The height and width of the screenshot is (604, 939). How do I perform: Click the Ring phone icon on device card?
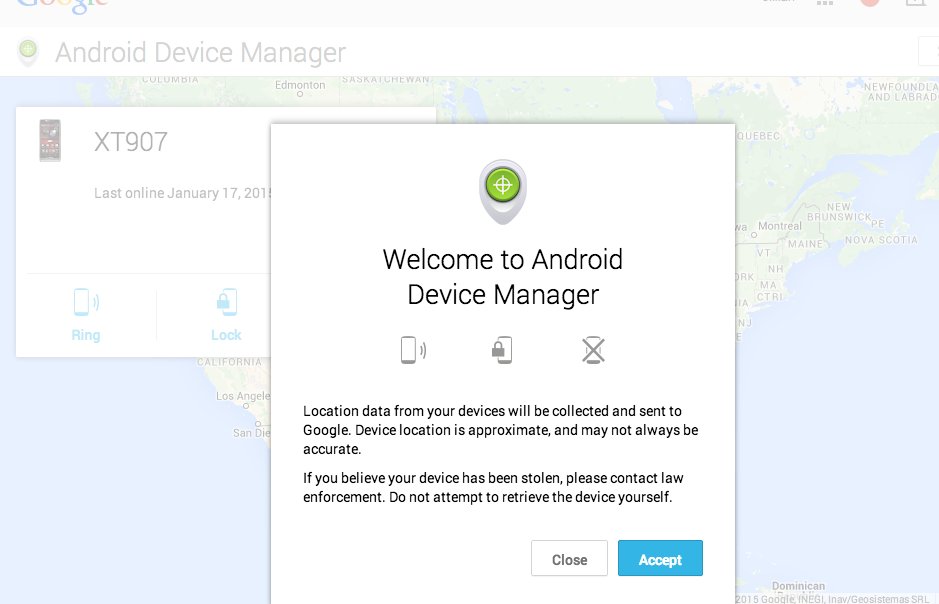coord(86,302)
